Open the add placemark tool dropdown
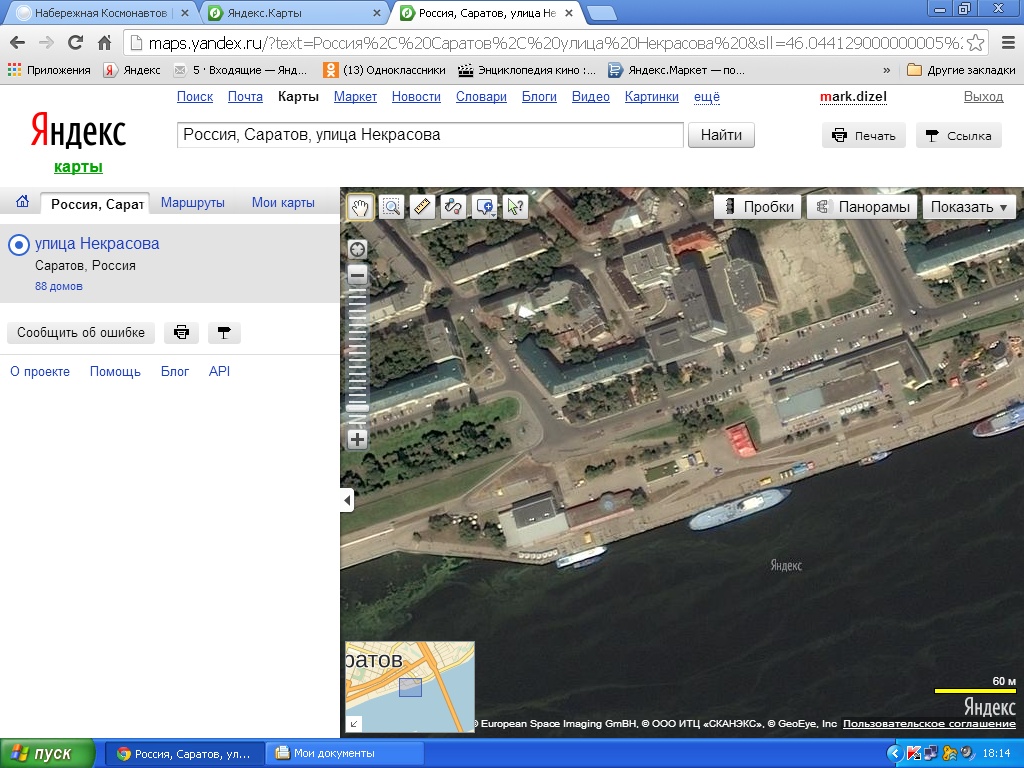The image size is (1024, 768). [x=484, y=207]
